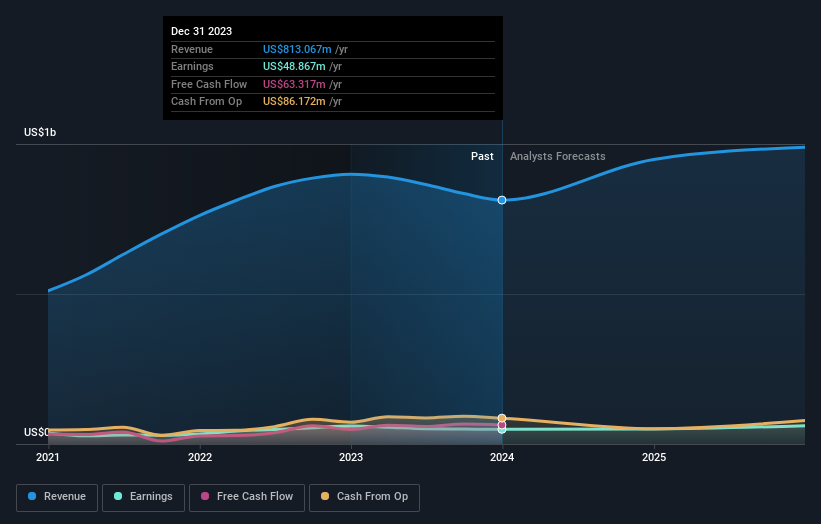Click the US$0 y-axis label
The image size is (821, 524).
pos(36,432)
